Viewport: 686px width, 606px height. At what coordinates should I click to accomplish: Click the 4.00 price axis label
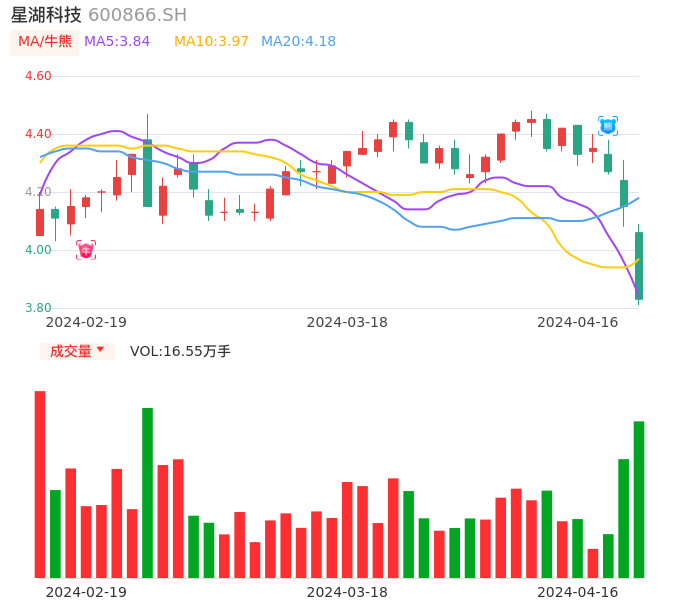38,250
